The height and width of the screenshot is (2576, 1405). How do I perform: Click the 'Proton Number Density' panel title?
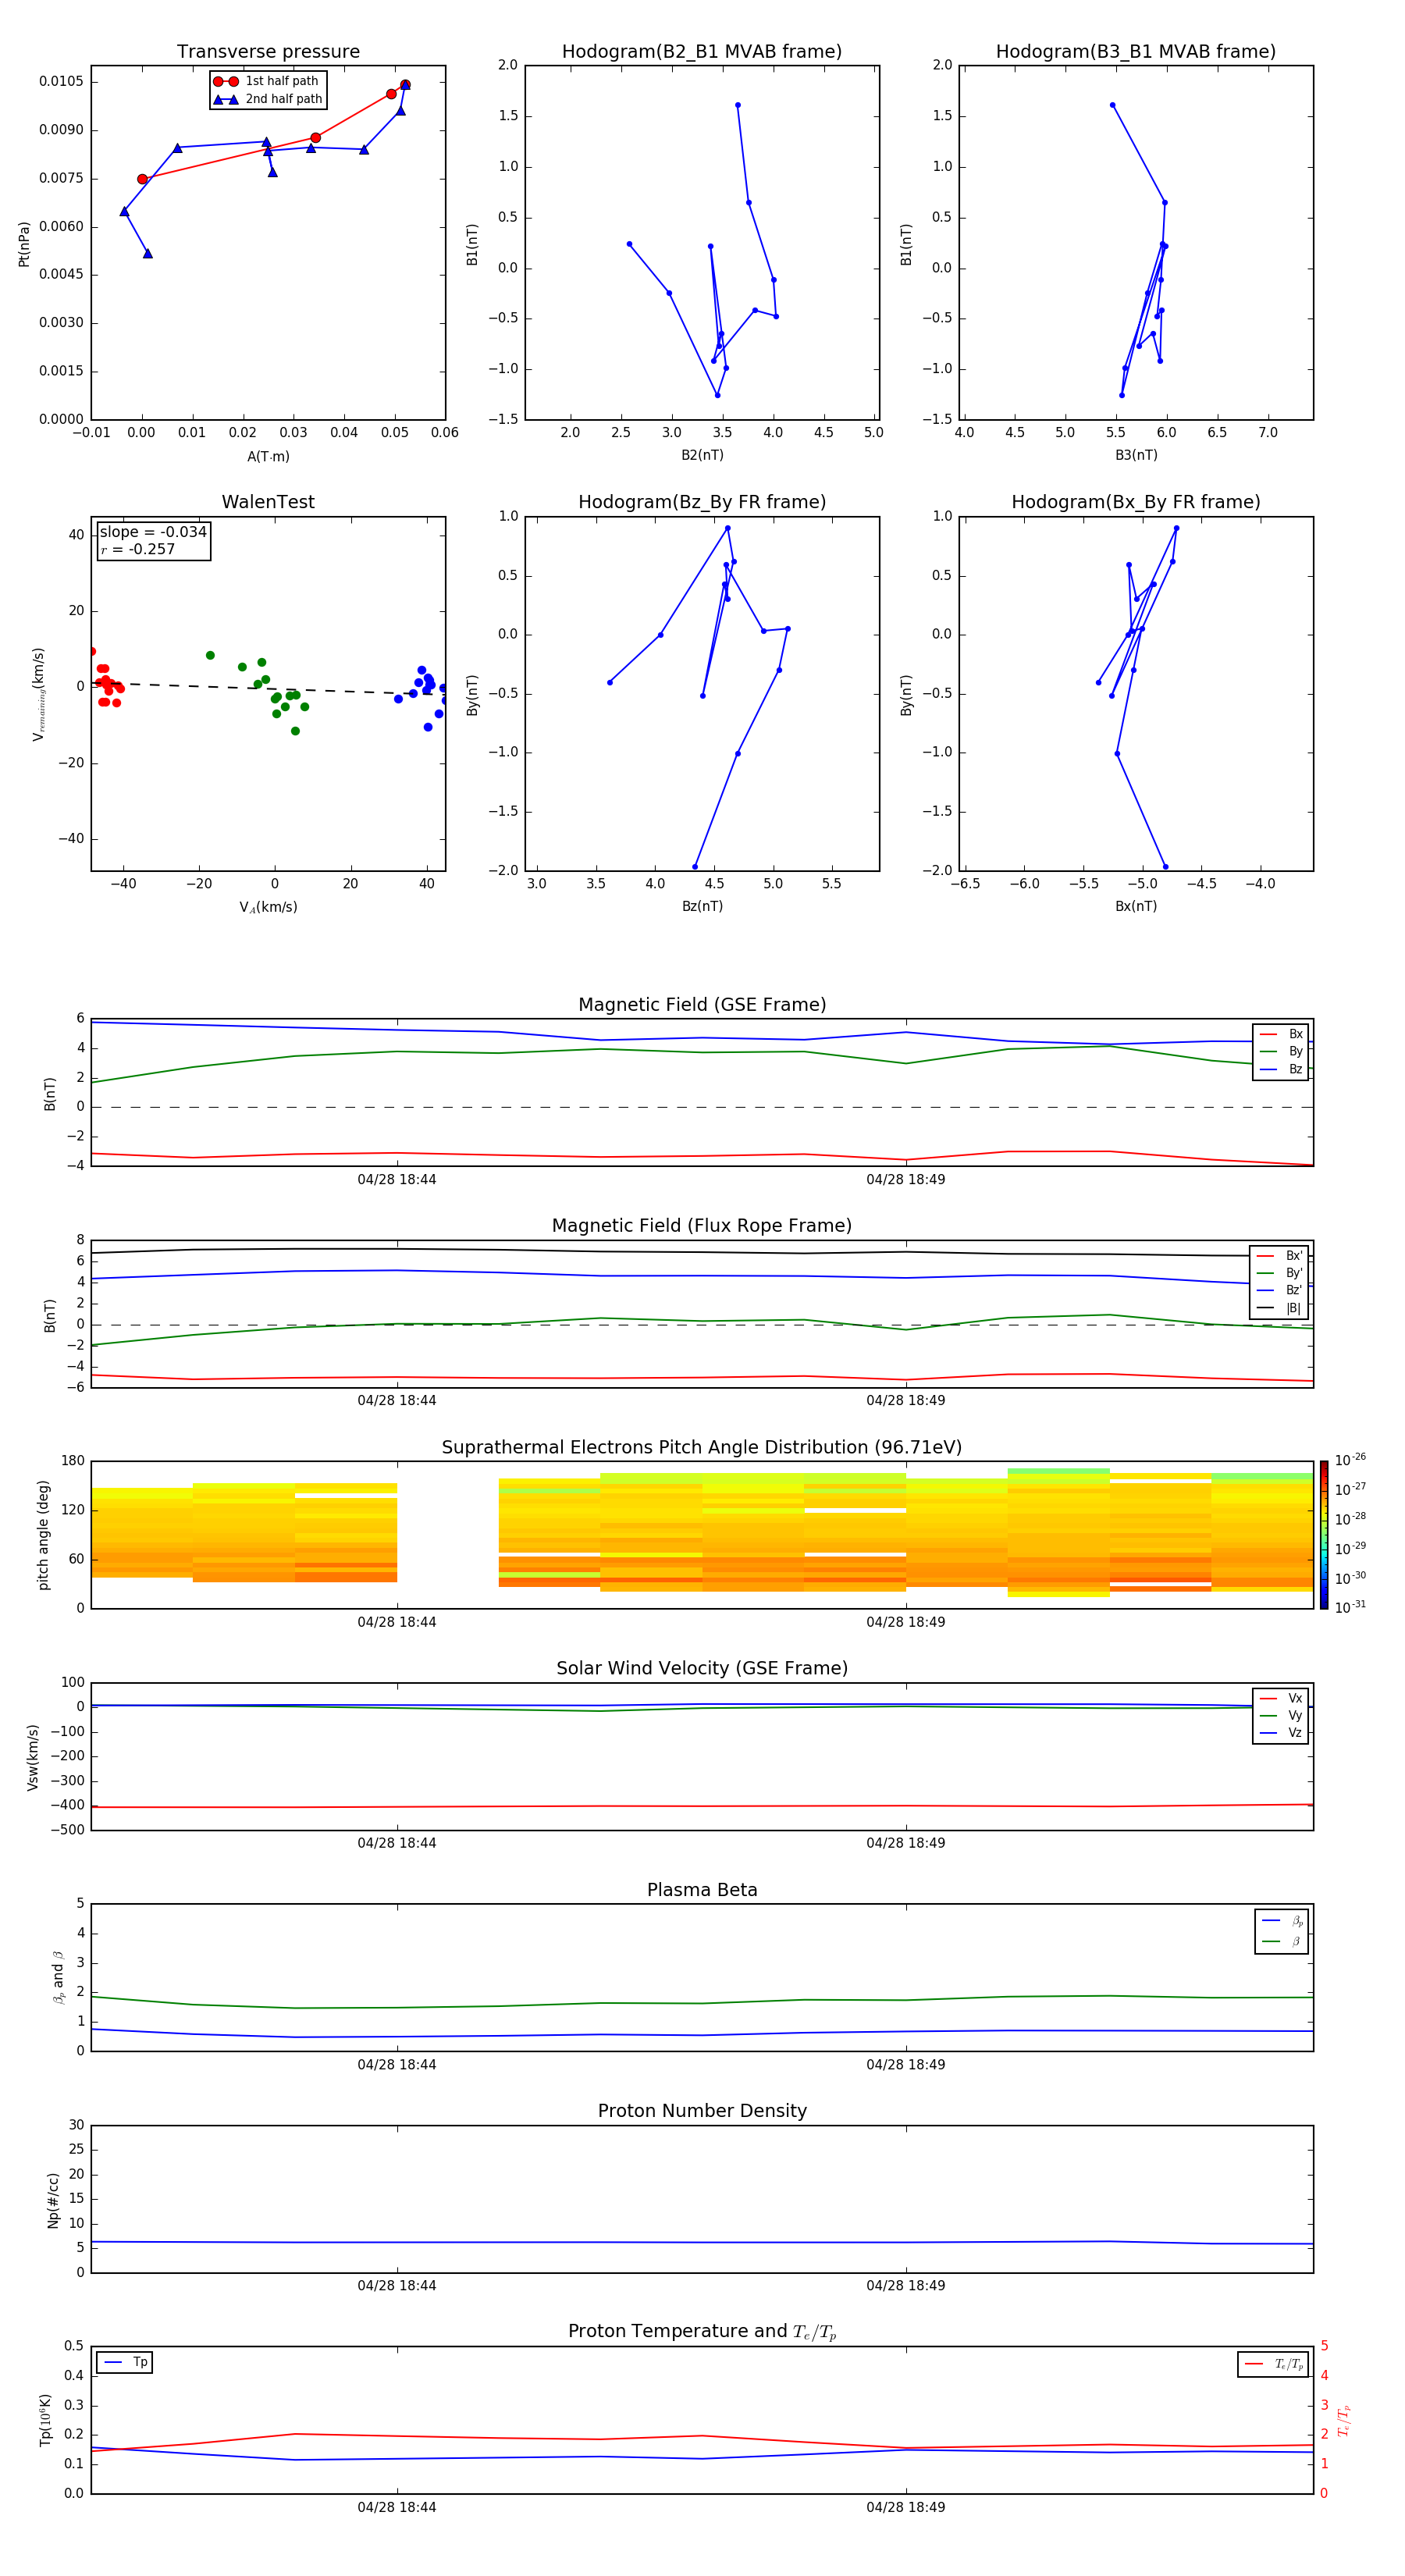click(x=702, y=2111)
